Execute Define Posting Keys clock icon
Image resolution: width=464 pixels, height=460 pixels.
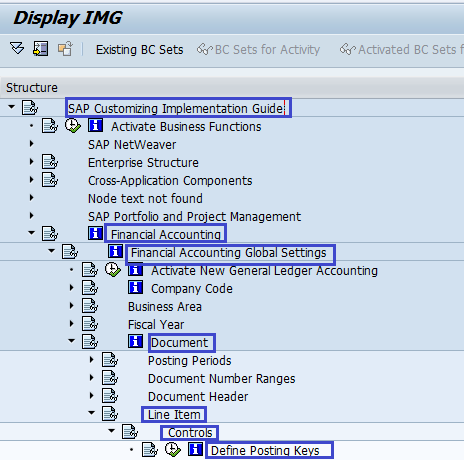pos(173,450)
